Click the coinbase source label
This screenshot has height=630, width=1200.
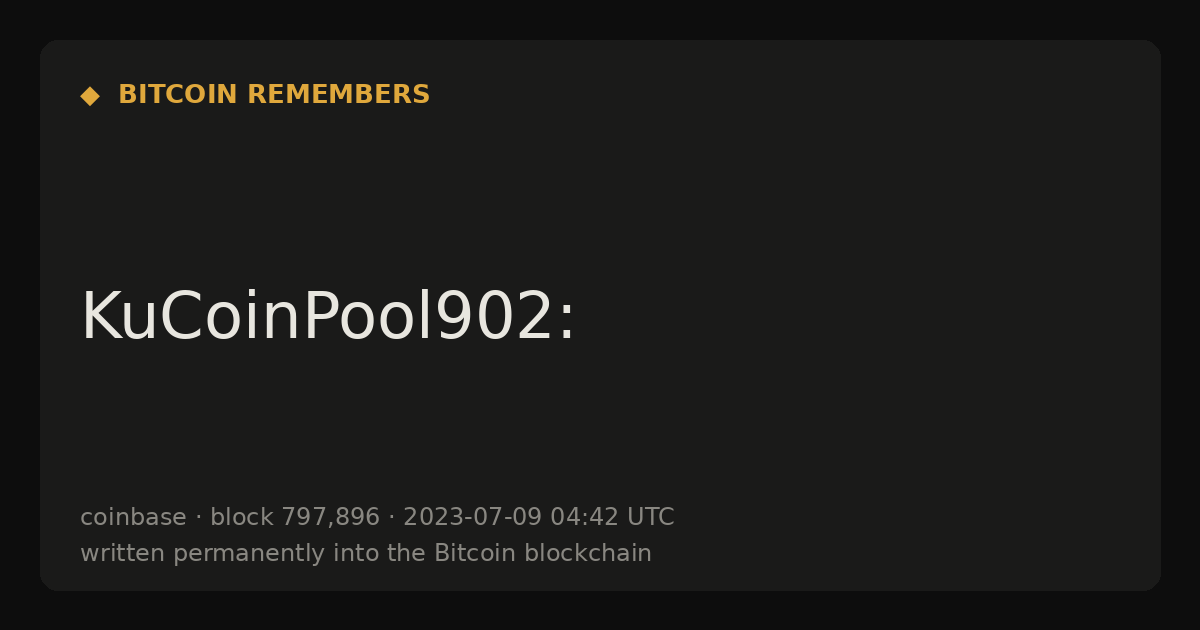[133, 517]
